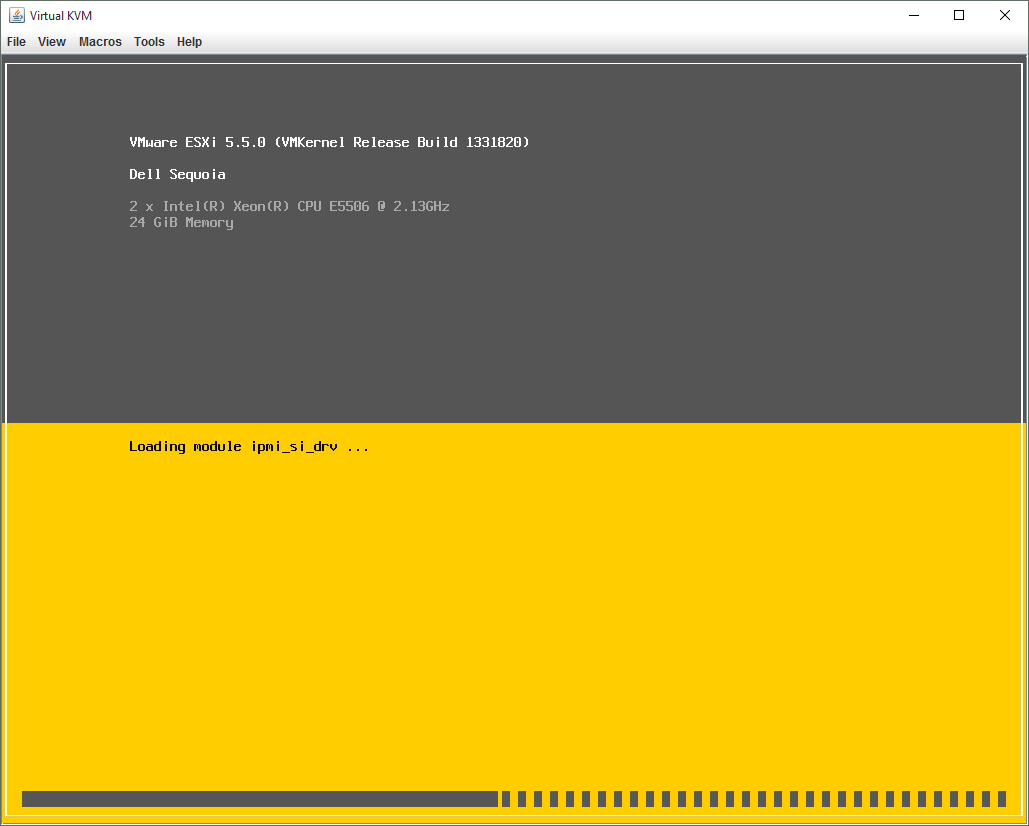Open the Help menu

point(189,42)
